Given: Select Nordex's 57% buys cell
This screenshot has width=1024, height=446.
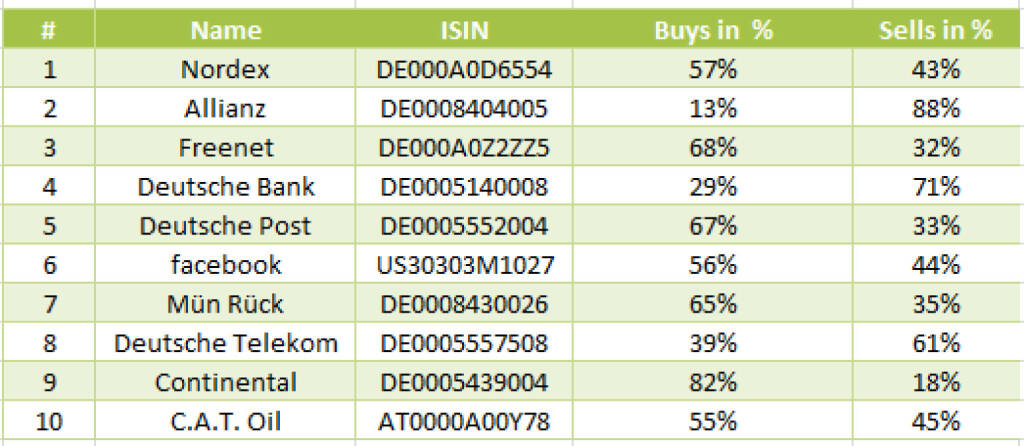Looking at the screenshot, I should click(713, 69).
